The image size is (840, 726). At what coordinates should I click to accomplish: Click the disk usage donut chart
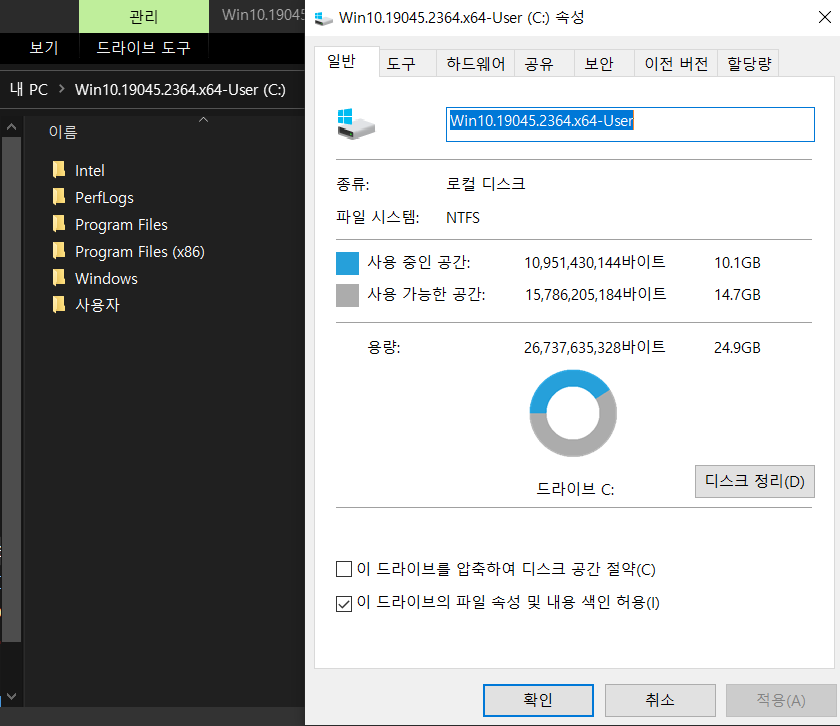[573, 413]
